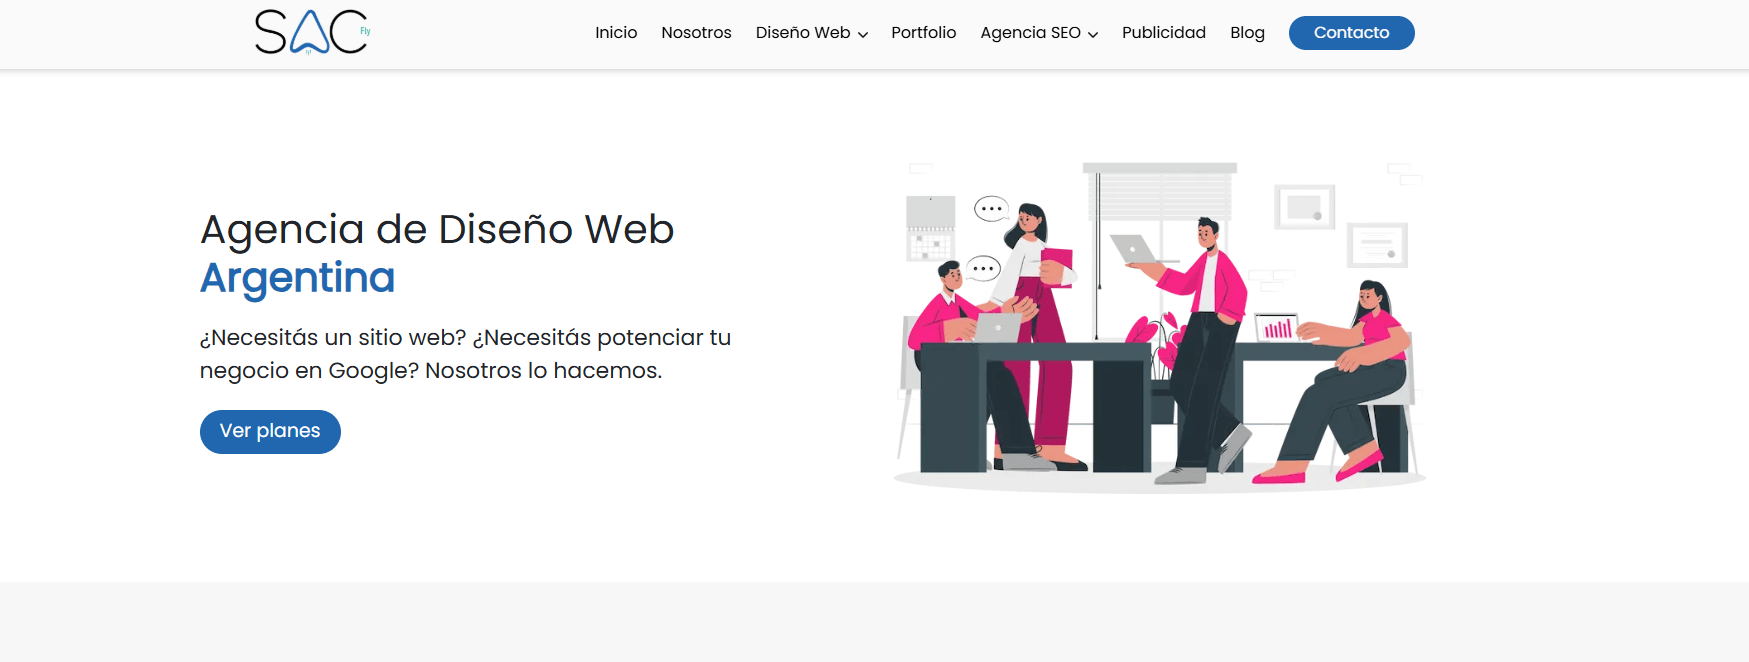Visit the Publicidad page
Screen dimensions: 1749x662
pos(1163,33)
